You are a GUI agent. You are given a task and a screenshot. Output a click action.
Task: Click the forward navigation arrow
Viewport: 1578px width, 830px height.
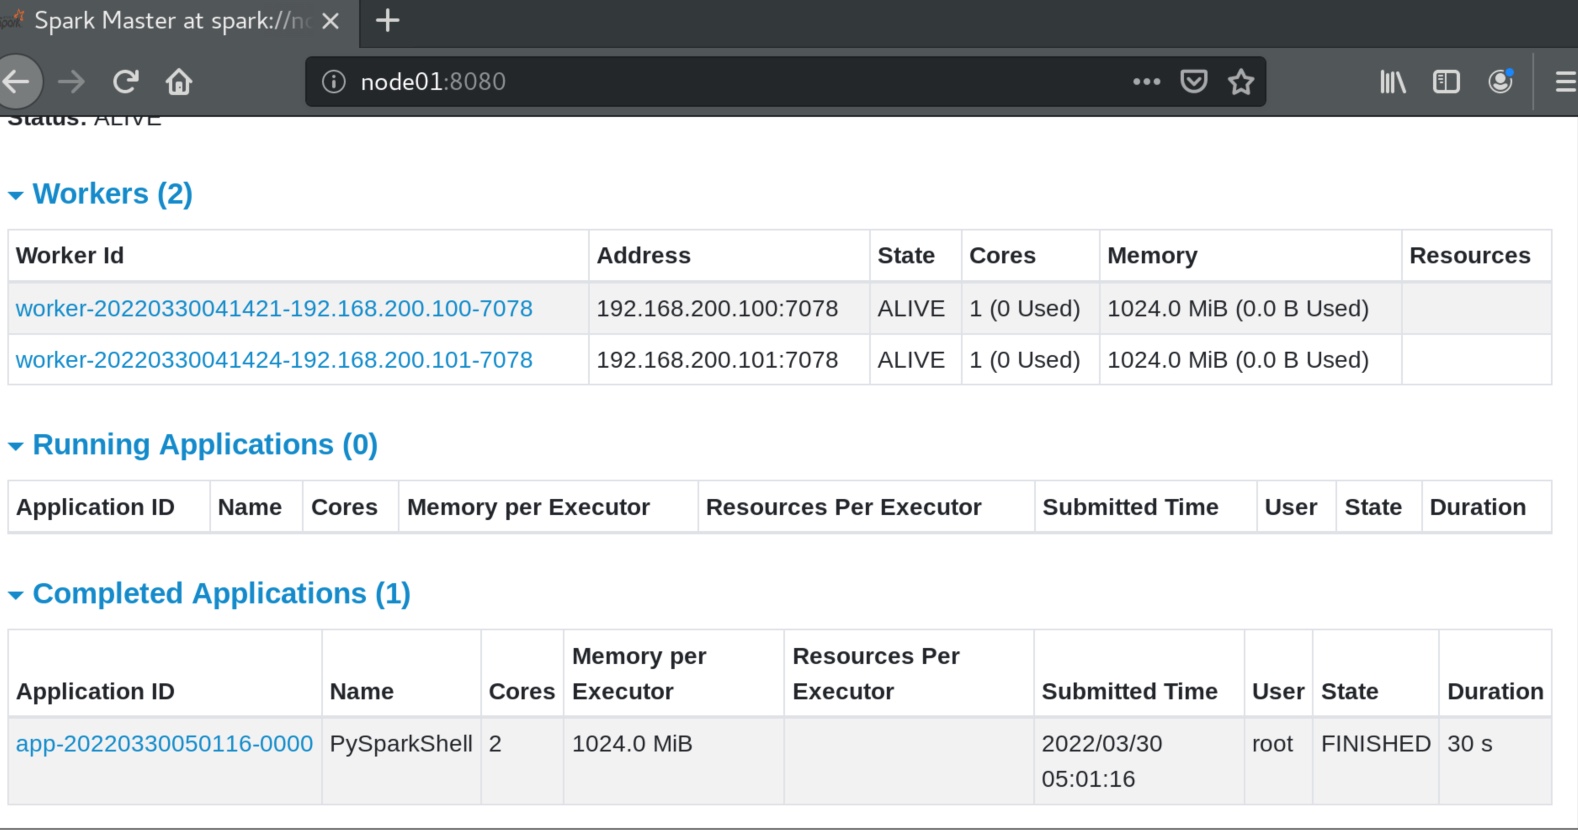[x=72, y=81]
